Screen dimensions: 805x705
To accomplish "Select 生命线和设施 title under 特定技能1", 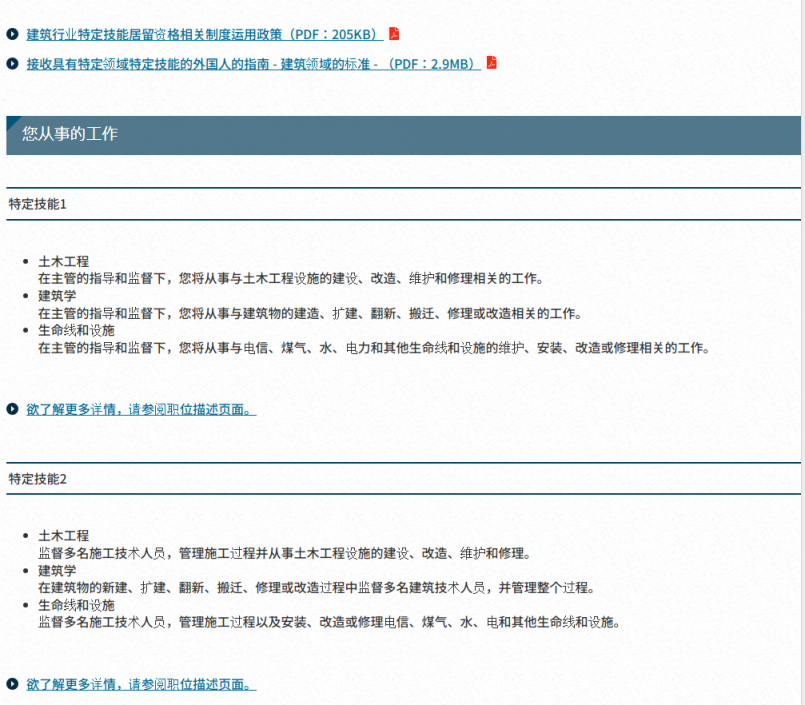I will pyautogui.click(x=76, y=330).
